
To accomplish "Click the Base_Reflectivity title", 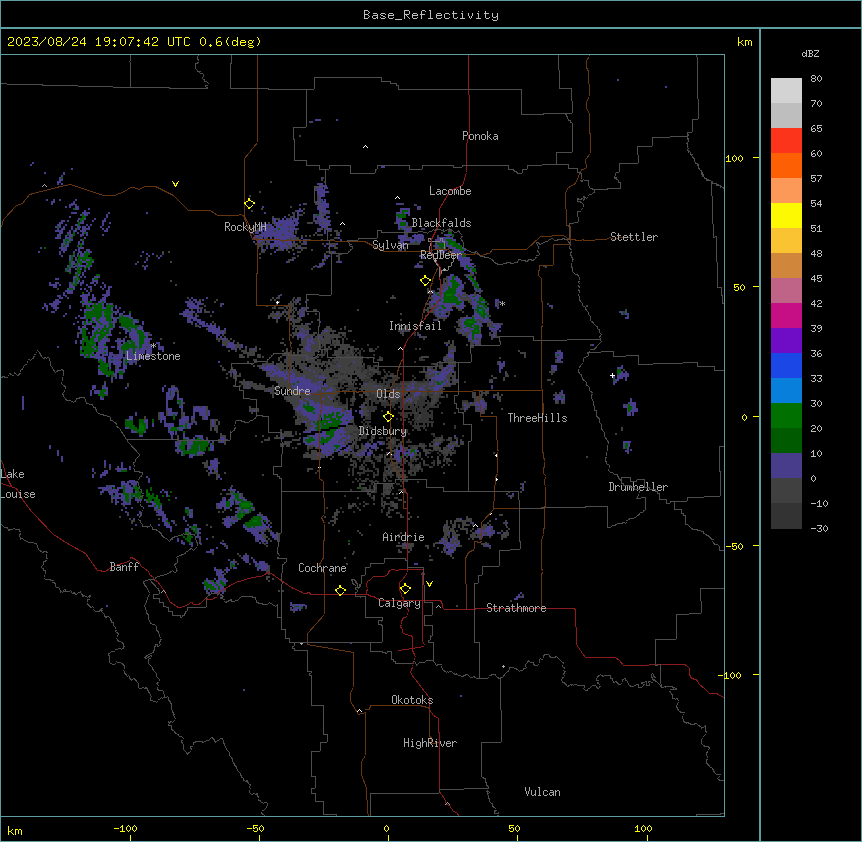I will click(x=431, y=15).
